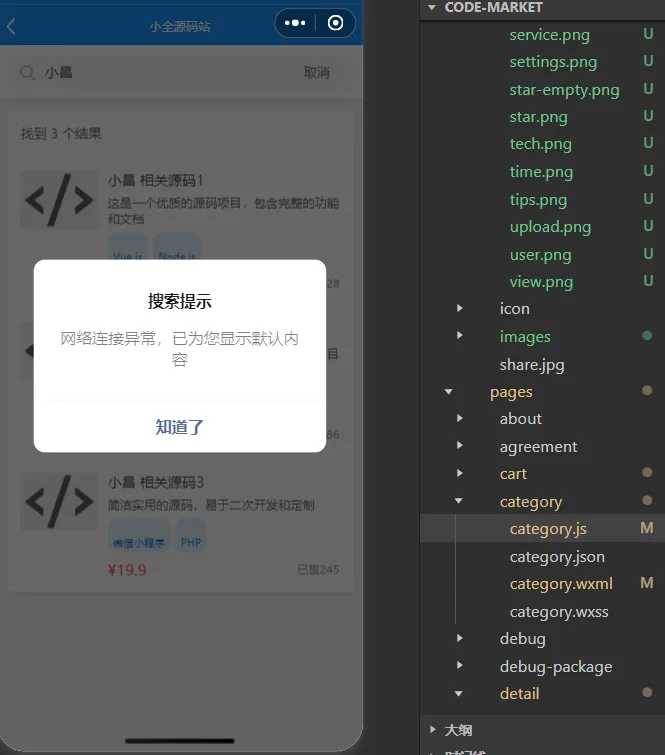The height and width of the screenshot is (755, 665).
Task: Open share.jpg file
Action: (x=532, y=365)
